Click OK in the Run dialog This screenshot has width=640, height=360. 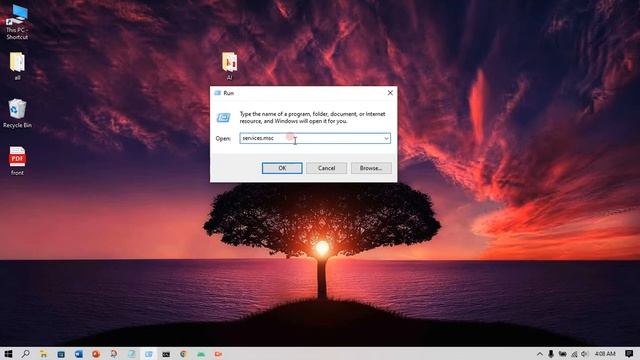coord(282,168)
